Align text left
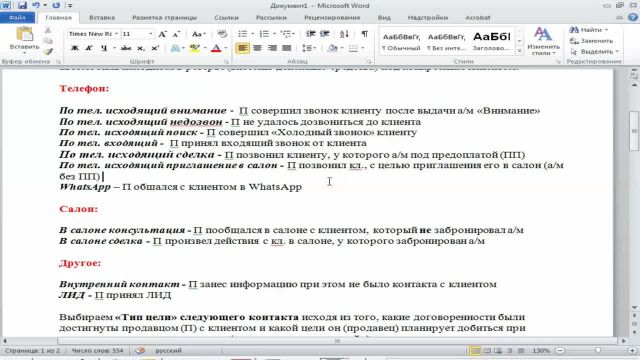Viewport: 640px width, 360px height. pyautogui.click(x=242, y=48)
